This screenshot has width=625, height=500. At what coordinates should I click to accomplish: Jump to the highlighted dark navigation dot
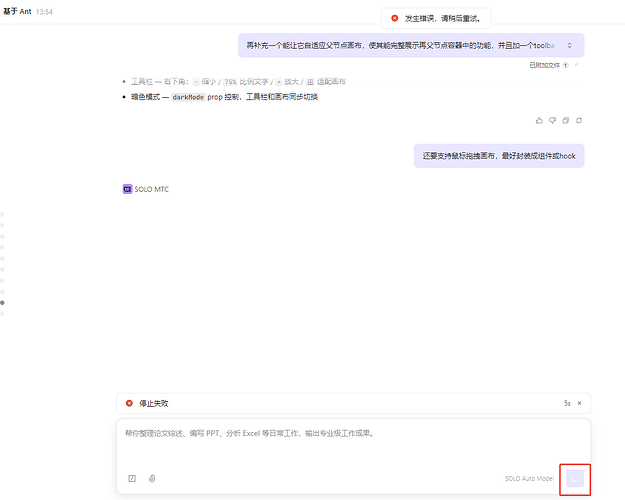[3, 302]
